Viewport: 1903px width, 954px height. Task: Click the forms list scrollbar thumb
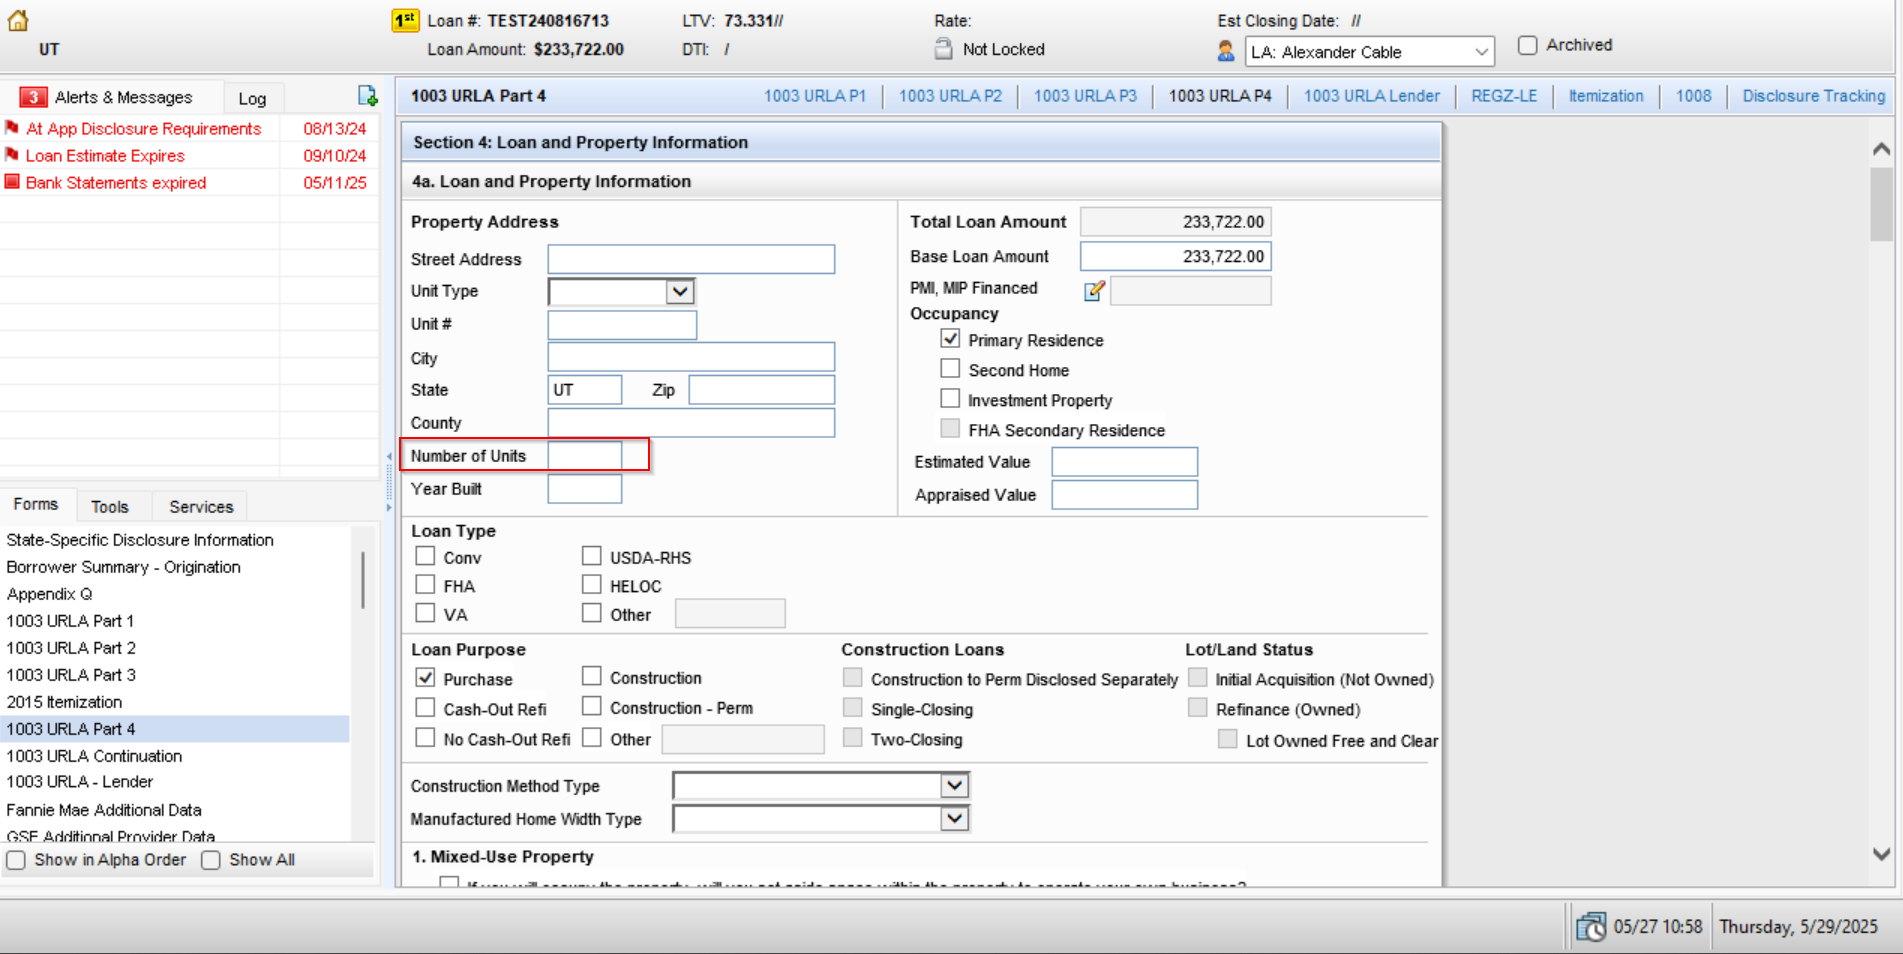pos(363,579)
